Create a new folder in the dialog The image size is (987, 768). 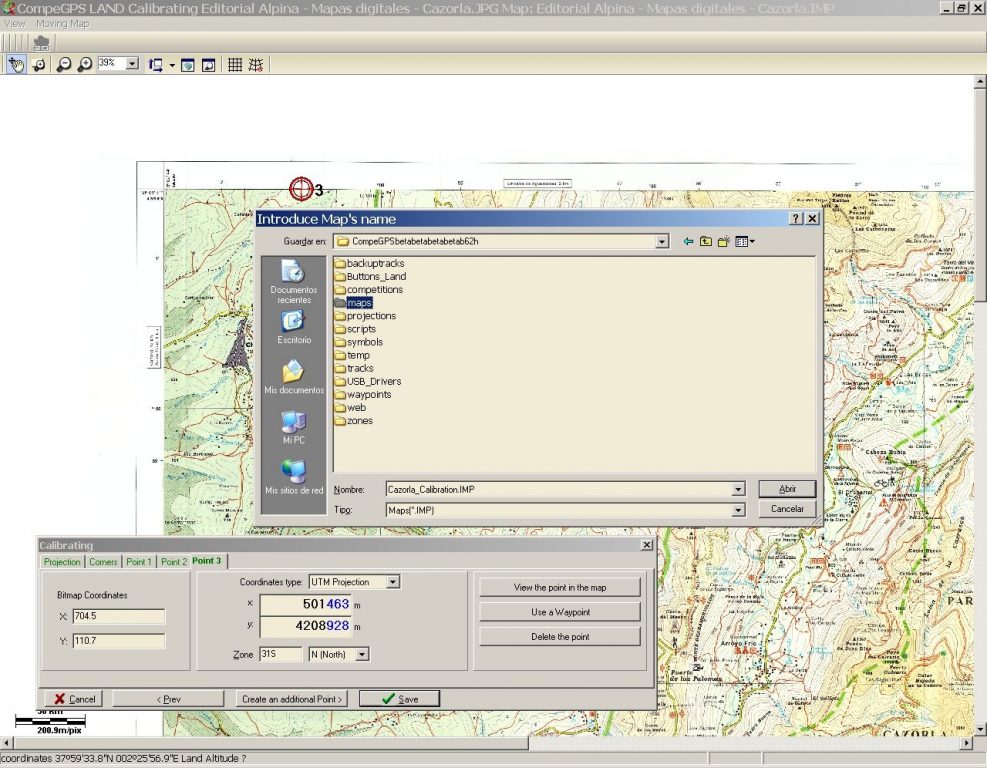pyautogui.click(x=723, y=241)
